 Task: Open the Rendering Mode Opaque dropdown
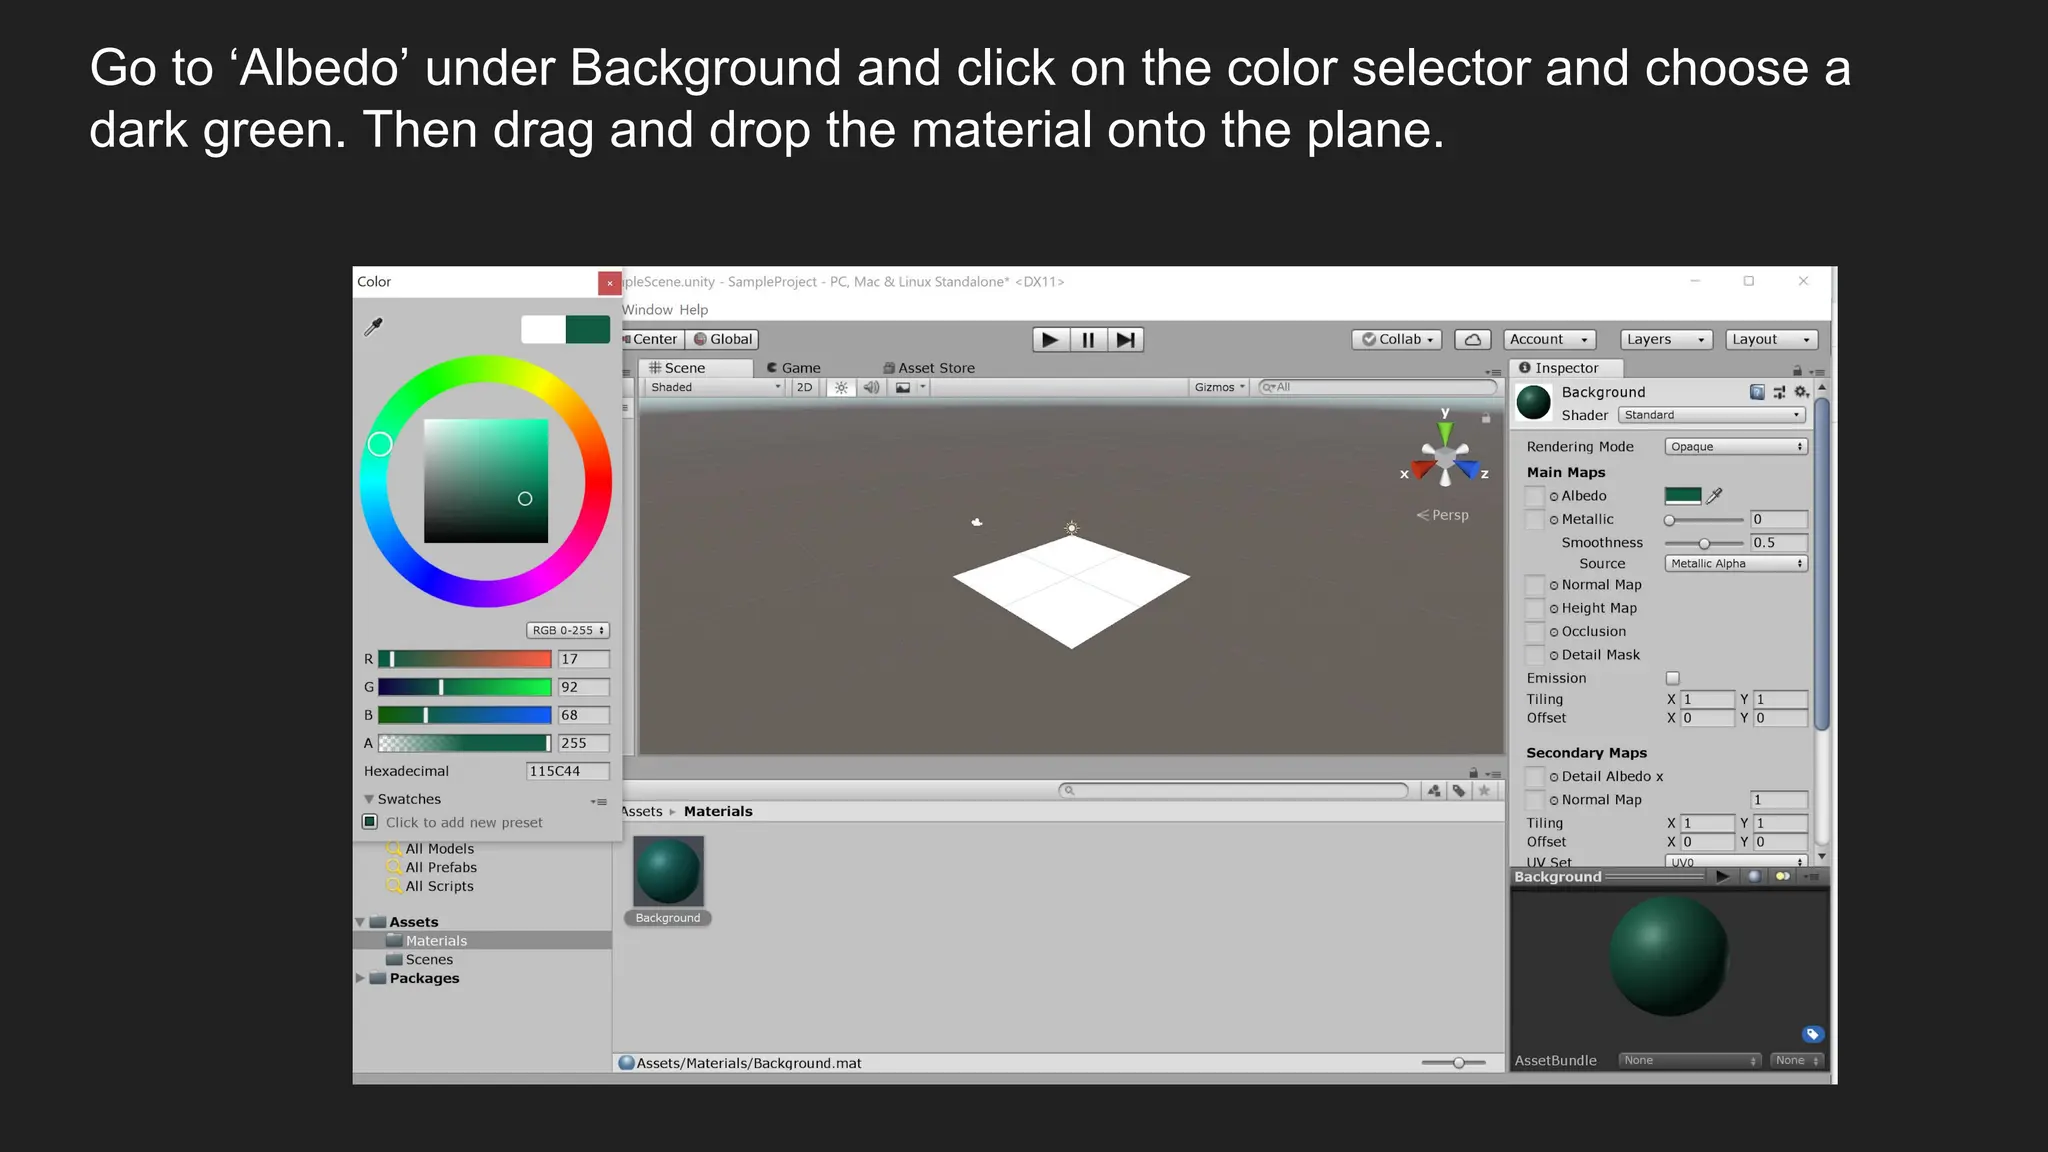[x=1736, y=447]
